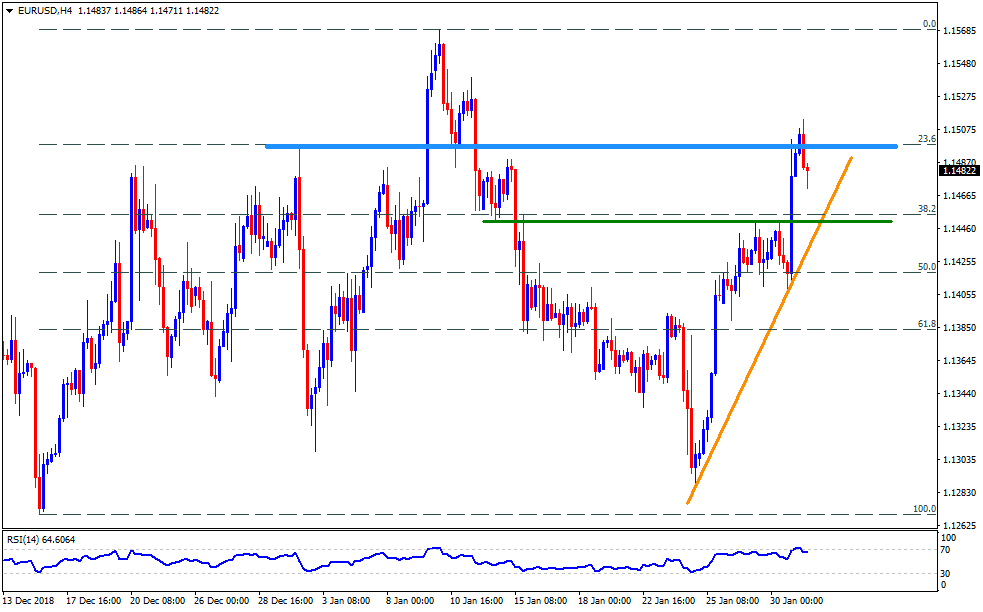
Task: Click the 38.2 Fibonacci level label
Action: (925, 209)
